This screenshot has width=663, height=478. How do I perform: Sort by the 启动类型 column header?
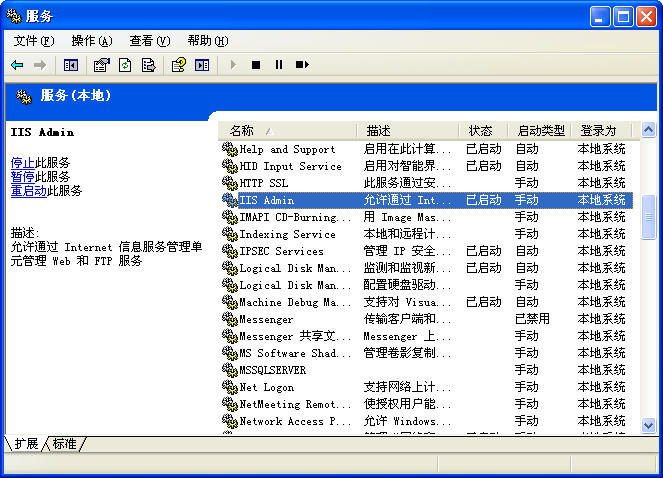540,131
